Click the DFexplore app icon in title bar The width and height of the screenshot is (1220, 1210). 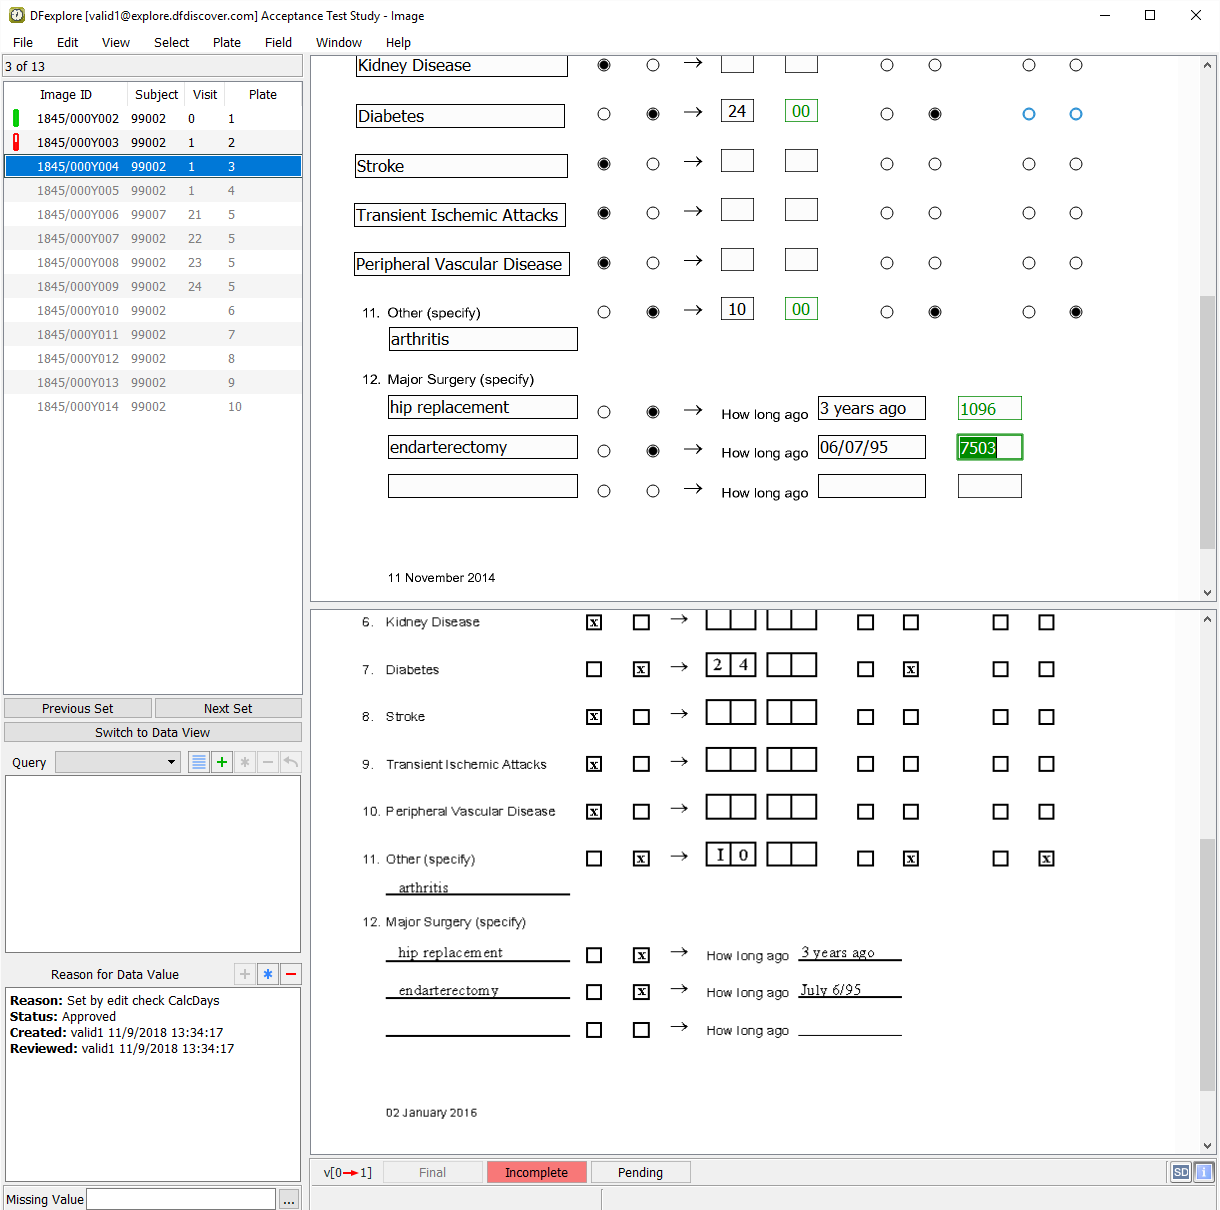[16, 16]
